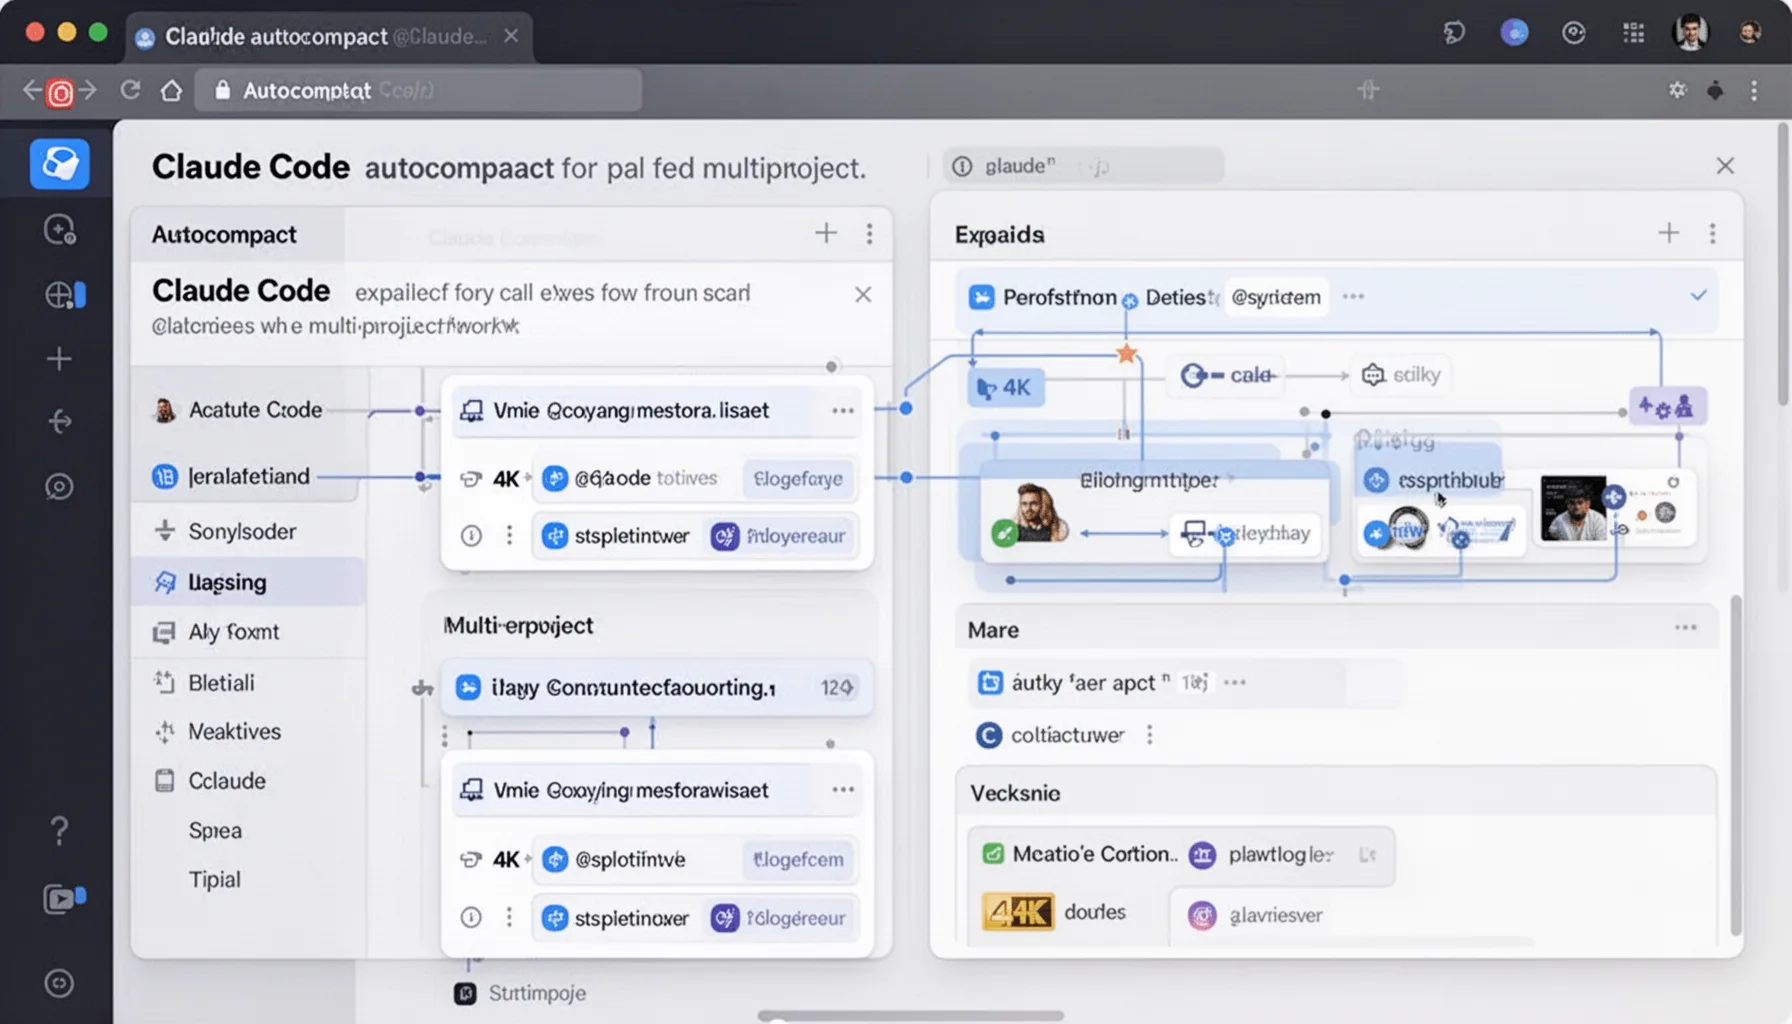Click the 4K badge in the flow diagram
The width and height of the screenshot is (1792, 1024).
tap(1004, 387)
